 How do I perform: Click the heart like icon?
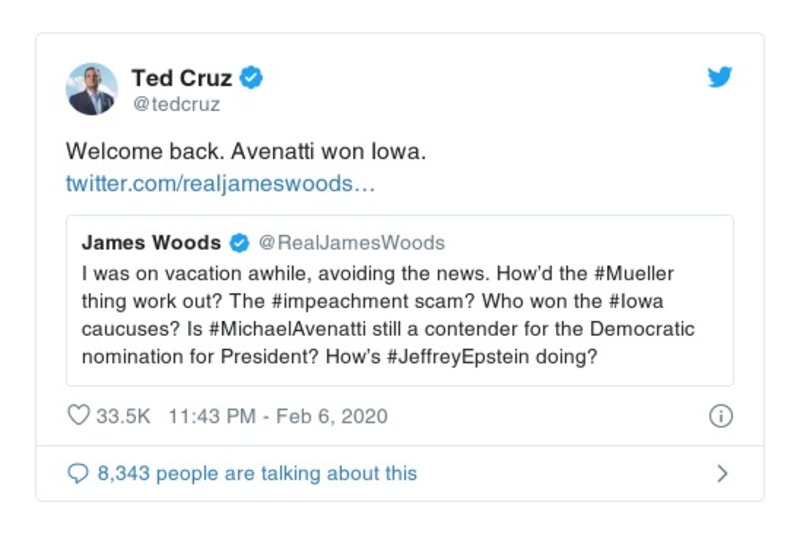pos(78,416)
